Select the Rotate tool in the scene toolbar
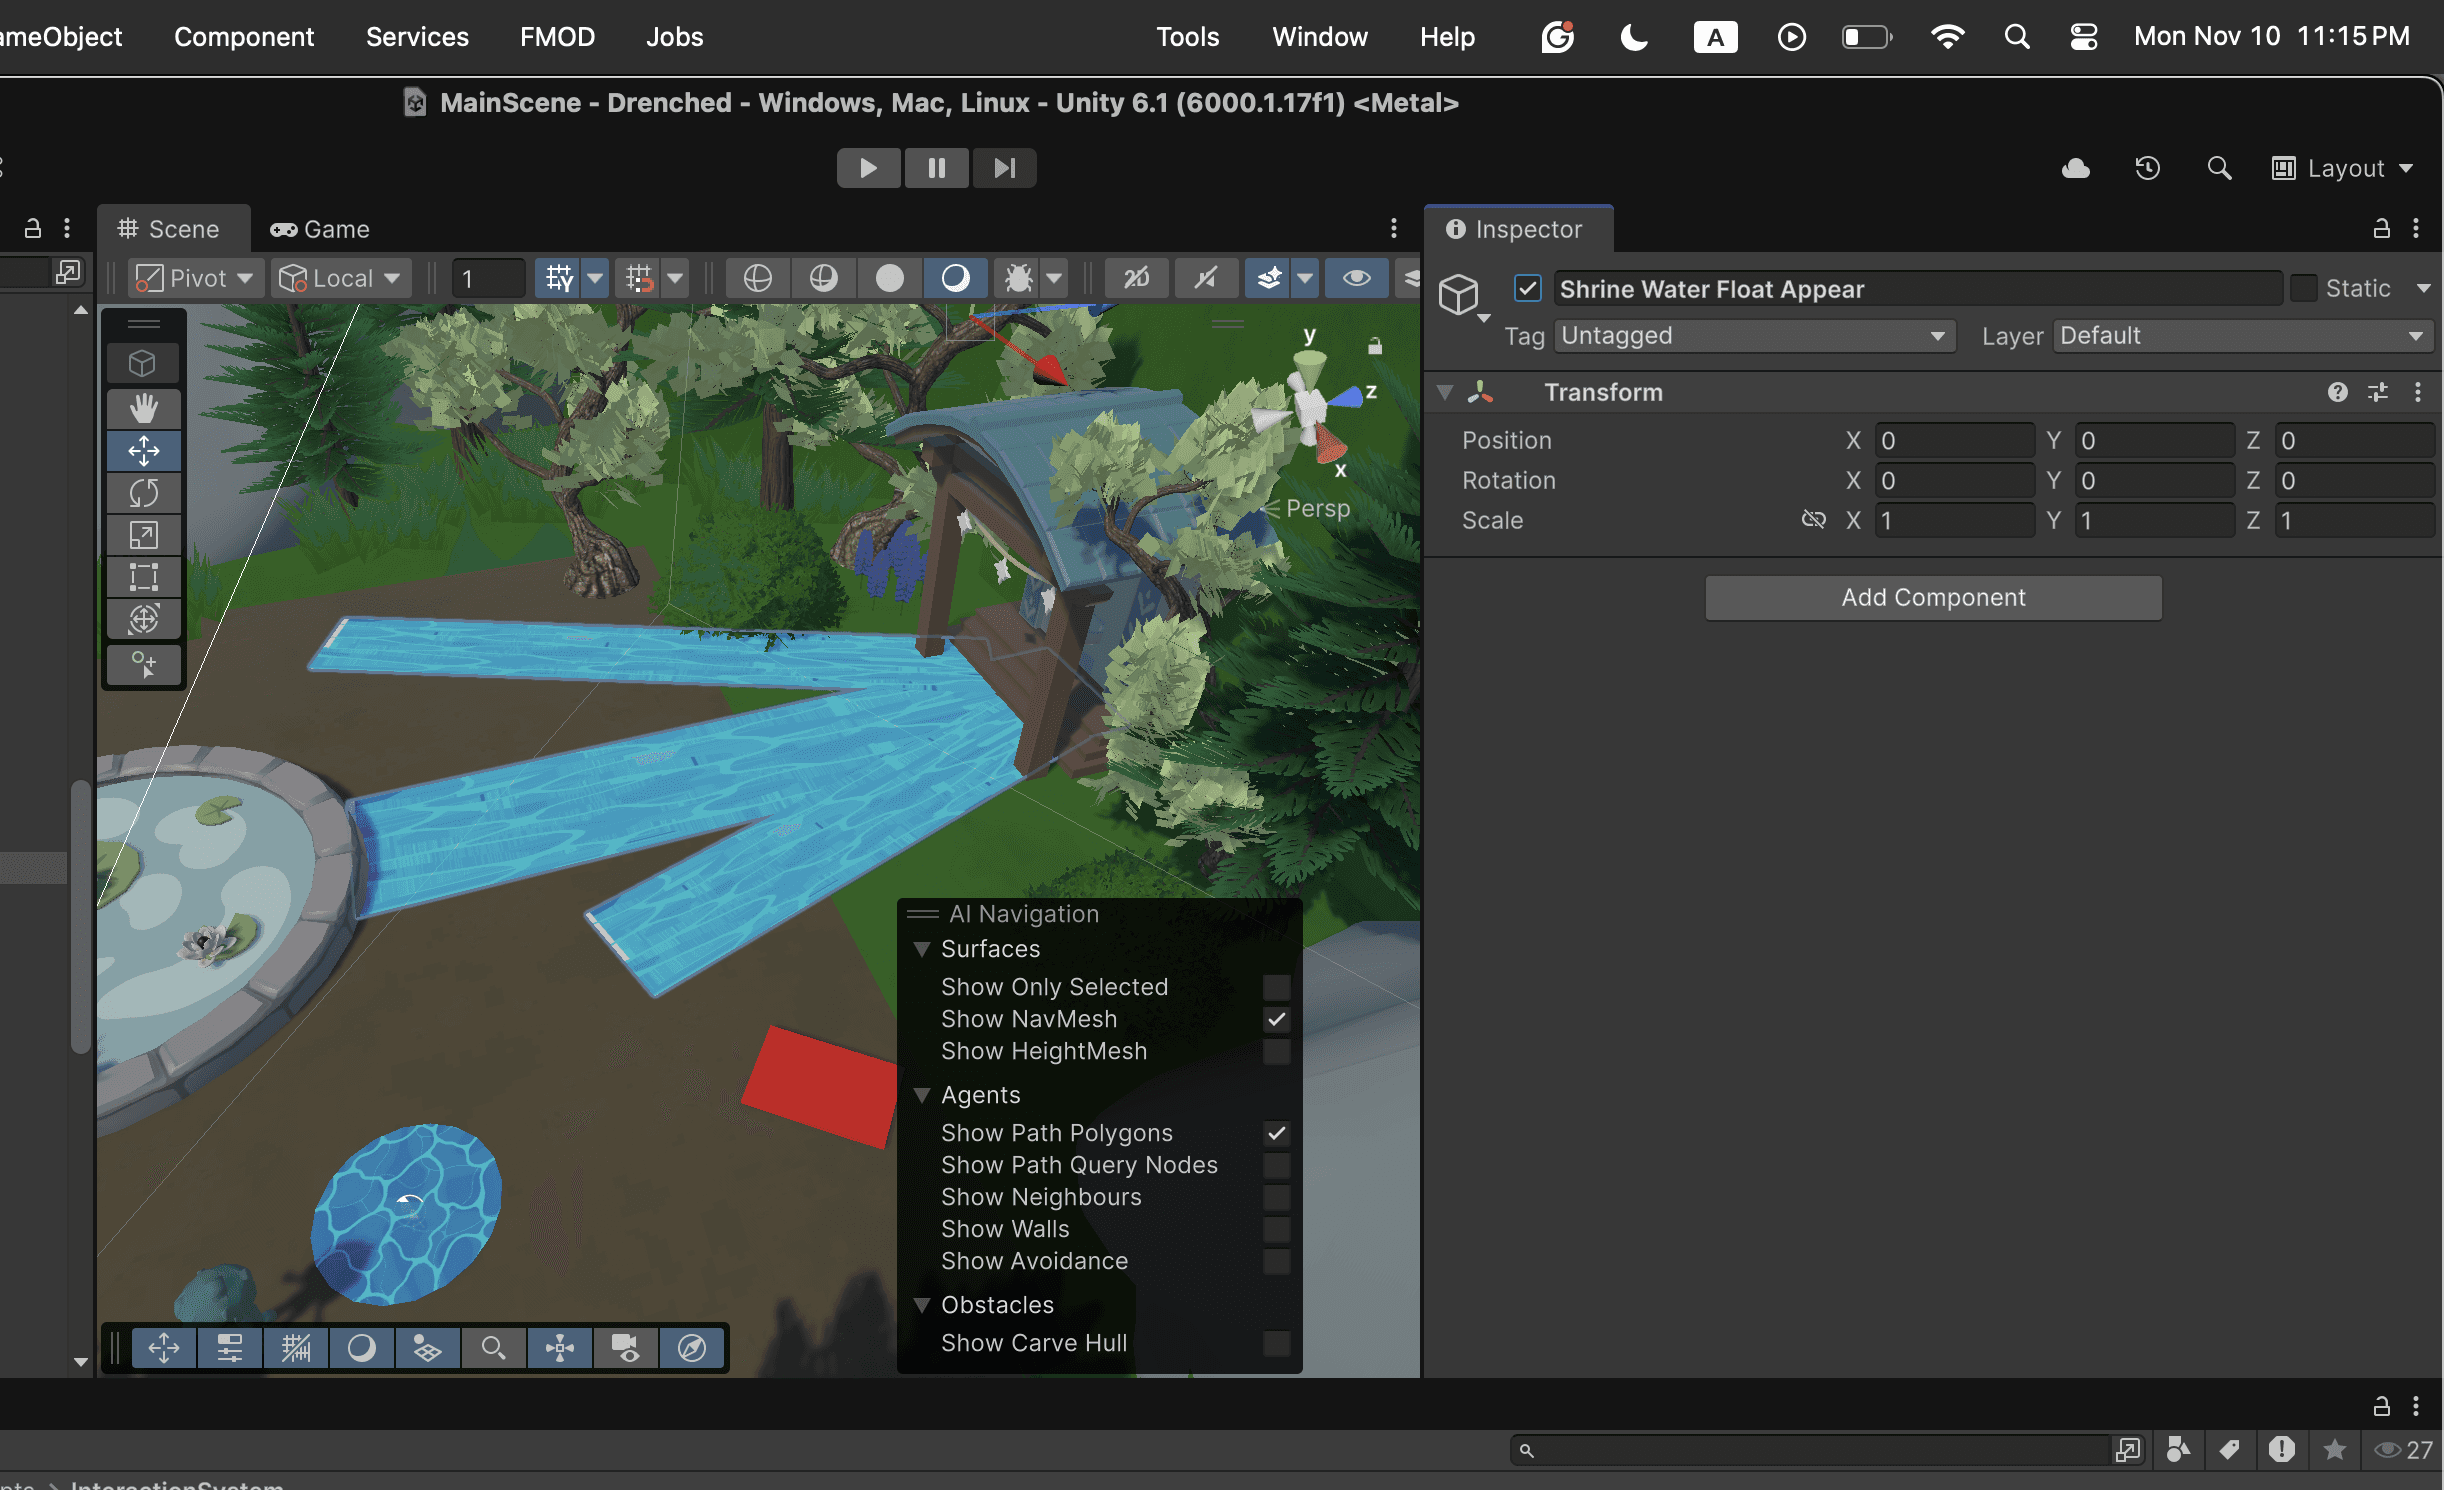Image resolution: width=2444 pixels, height=1490 pixels. (143, 493)
